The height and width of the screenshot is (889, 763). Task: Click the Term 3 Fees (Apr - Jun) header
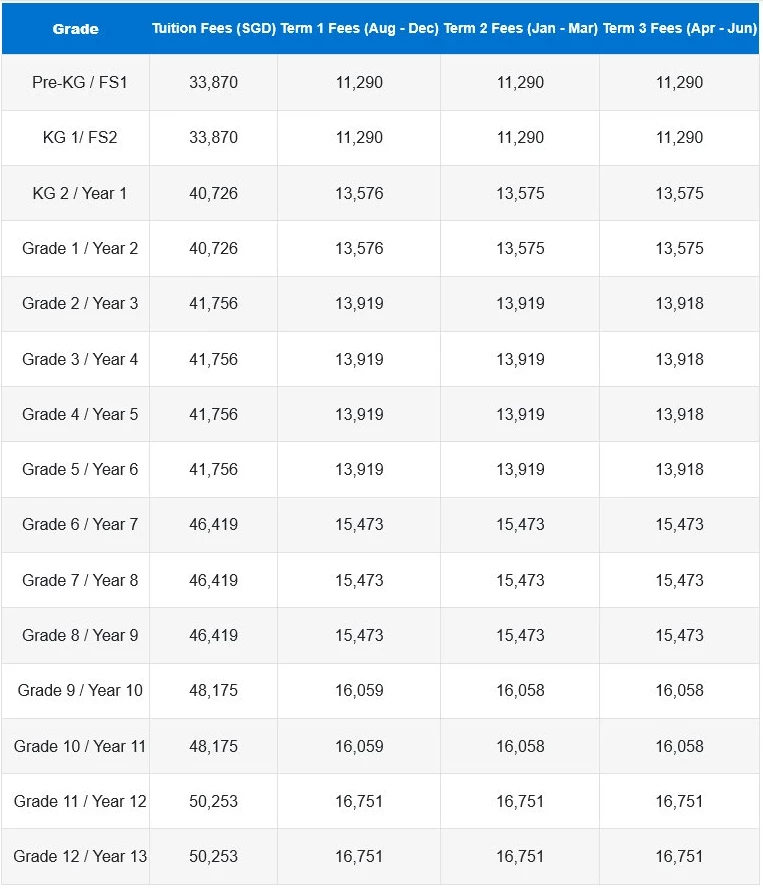click(x=680, y=28)
